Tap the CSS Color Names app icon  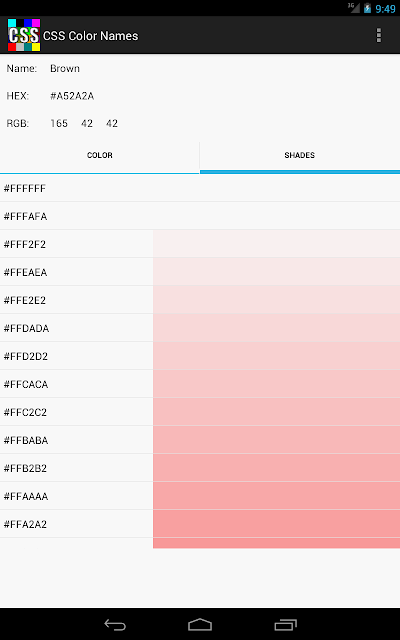(24, 35)
